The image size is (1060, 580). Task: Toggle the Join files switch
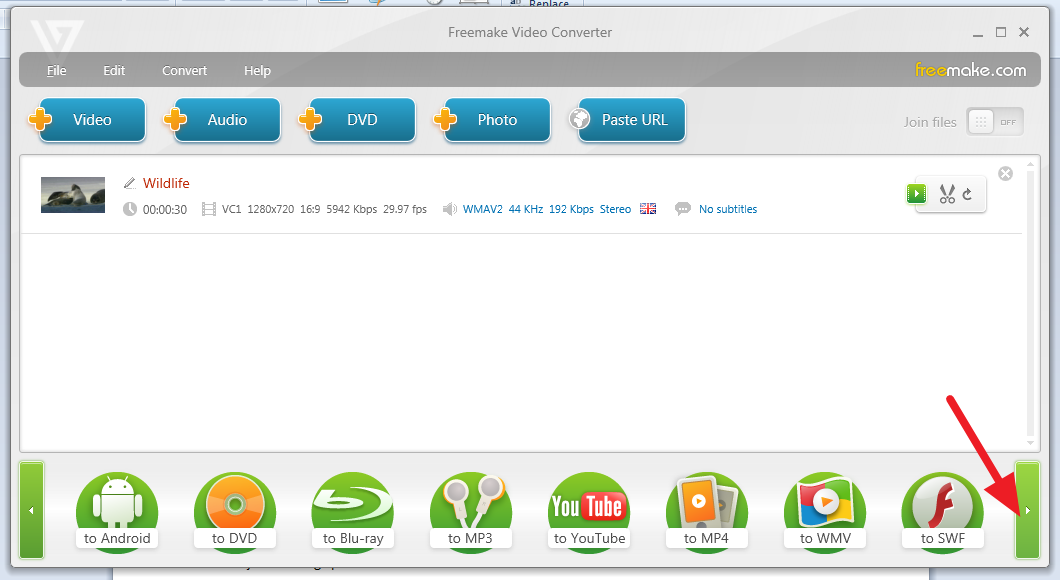tap(994, 122)
